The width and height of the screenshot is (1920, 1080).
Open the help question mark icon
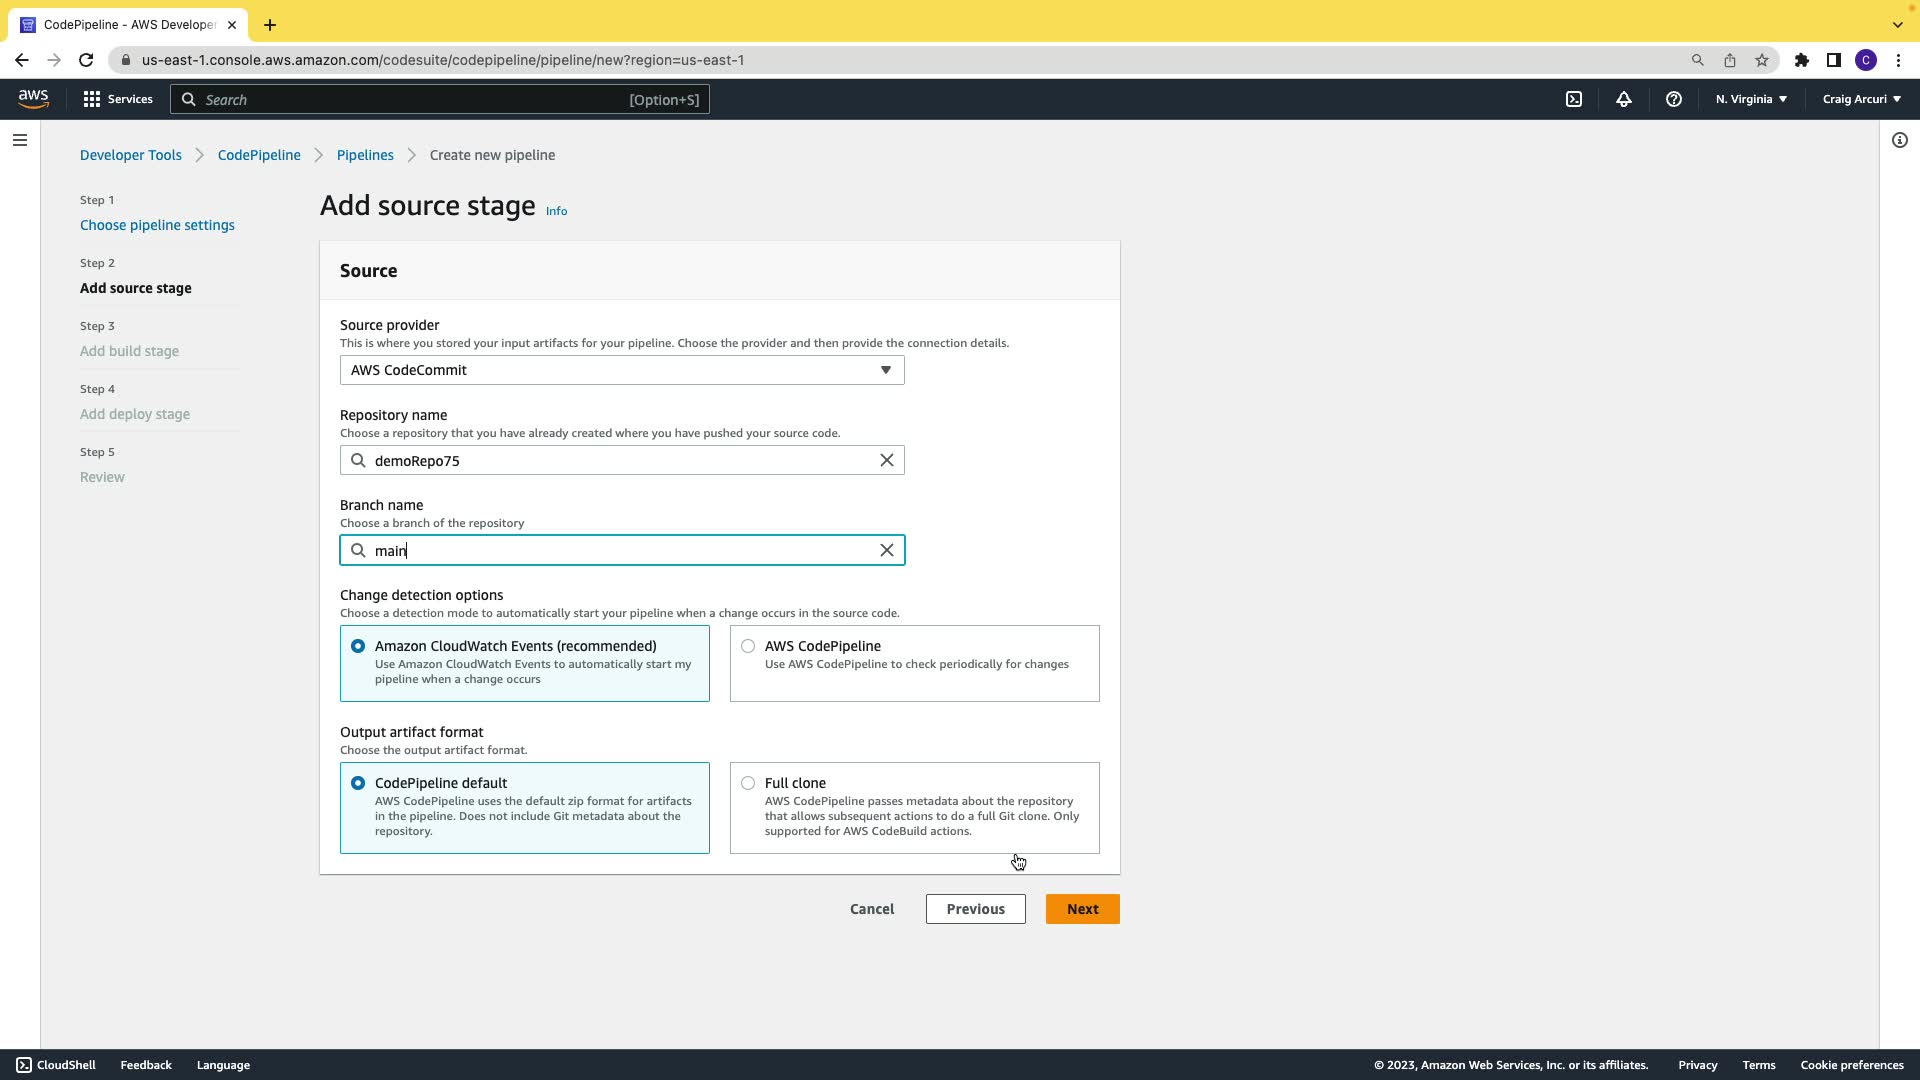coord(1674,99)
